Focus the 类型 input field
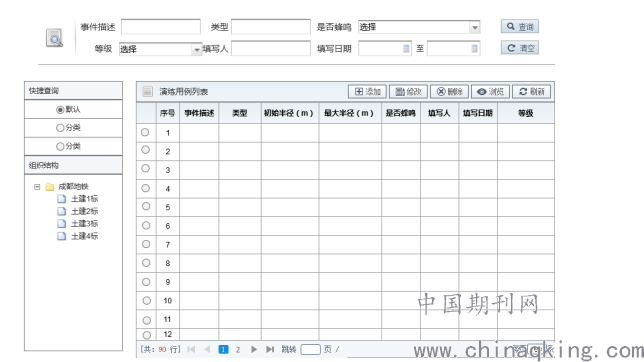Image resolution: width=644 pixels, height=362 pixels. (271, 27)
